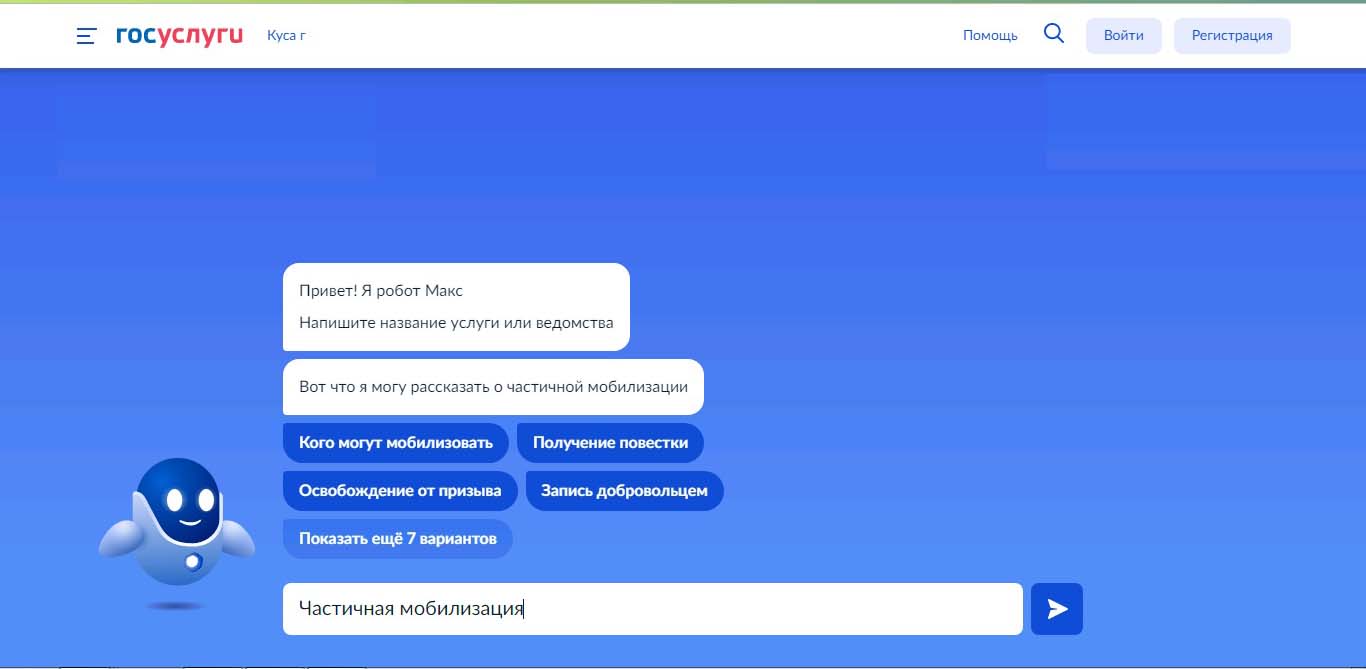Focus the chat input with Частичная мобилизация
Image resolution: width=1366 pixels, height=669 pixels.
[x=653, y=609]
